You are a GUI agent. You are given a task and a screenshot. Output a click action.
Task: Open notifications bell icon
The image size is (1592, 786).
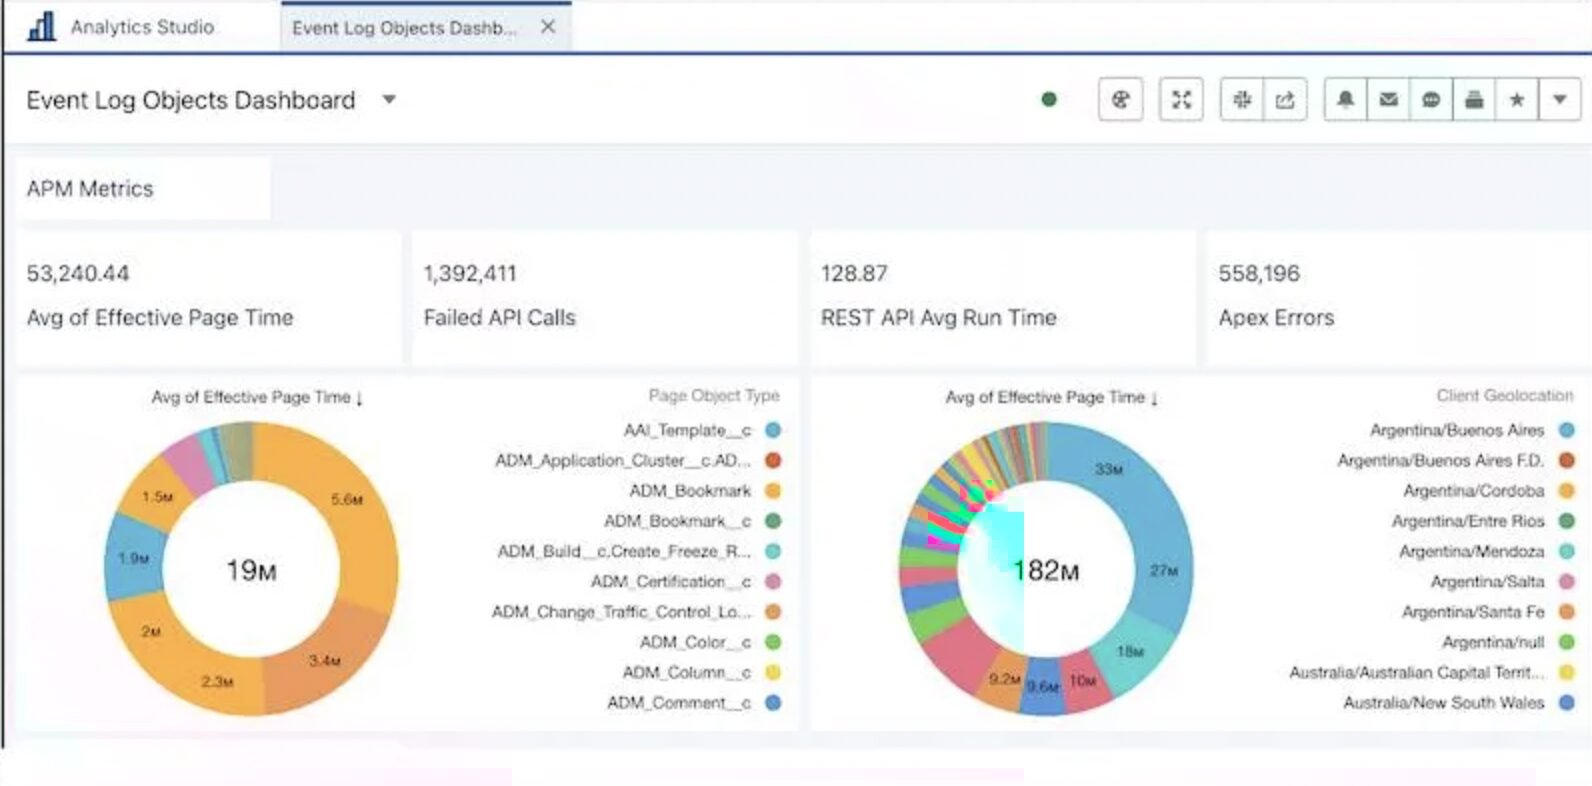click(1345, 99)
